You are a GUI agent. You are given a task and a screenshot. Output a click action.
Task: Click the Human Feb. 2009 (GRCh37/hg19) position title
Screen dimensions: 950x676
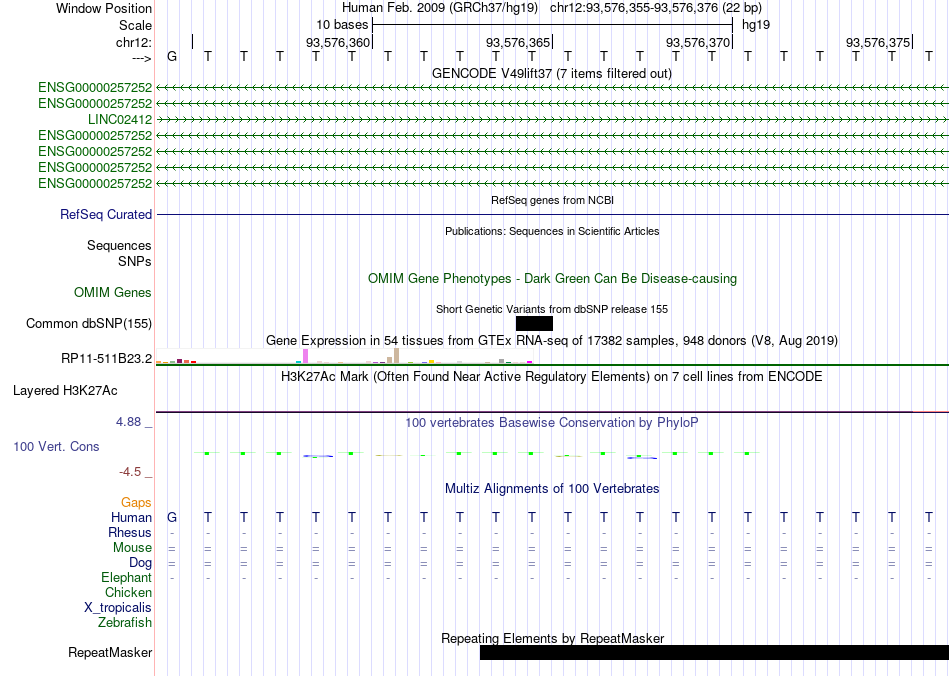(x=440, y=8)
